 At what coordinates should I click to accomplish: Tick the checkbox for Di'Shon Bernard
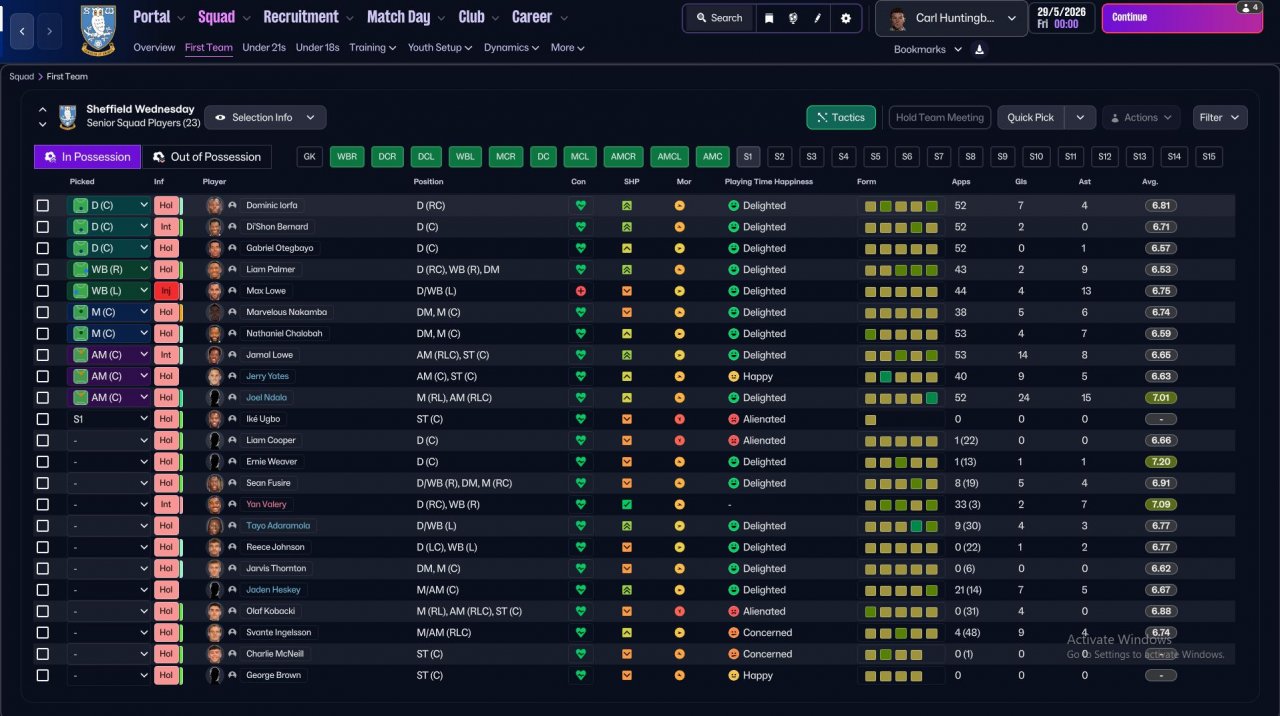(x=42, y=227)
